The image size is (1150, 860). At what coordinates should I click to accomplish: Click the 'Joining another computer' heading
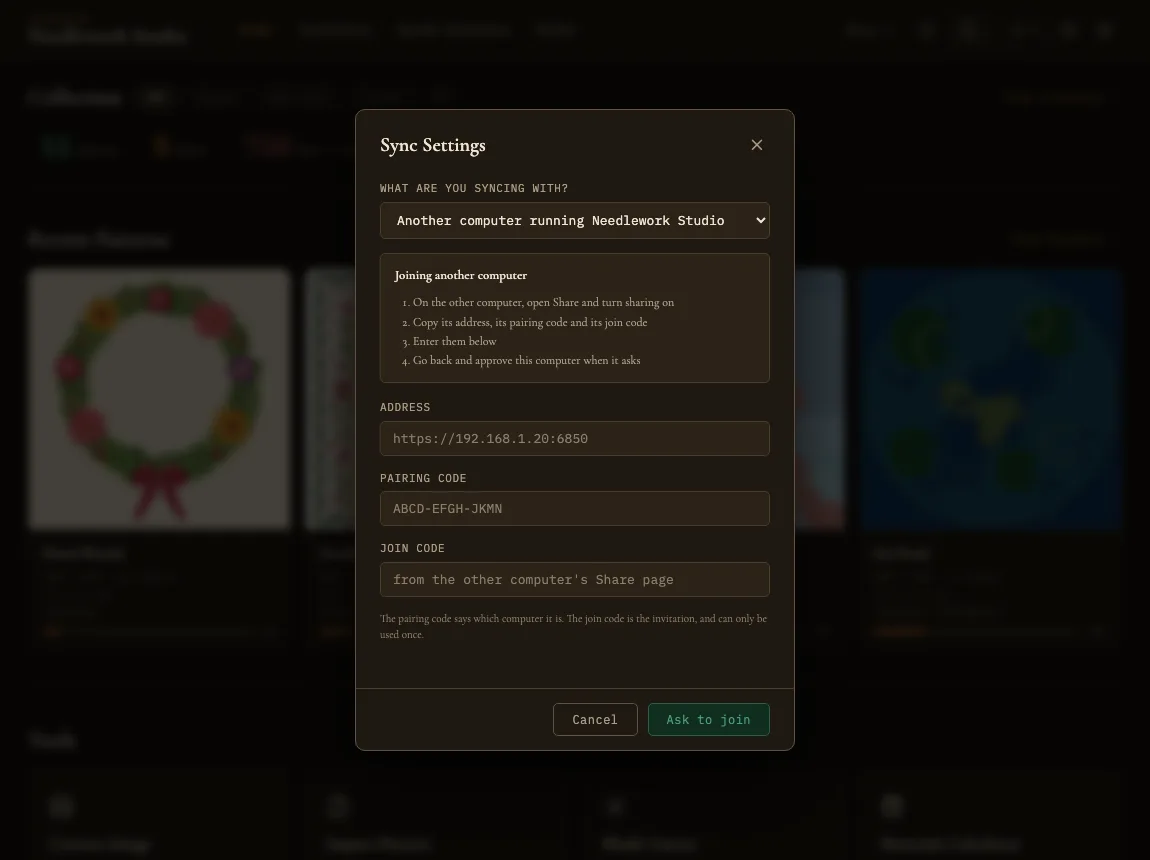pyautogui.click(x=461, y=276)
